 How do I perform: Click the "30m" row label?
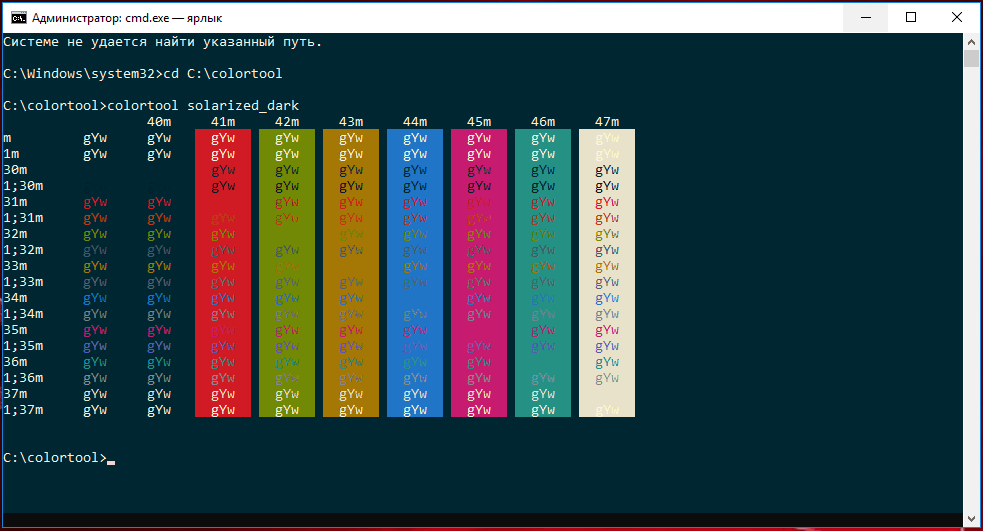pos(15,170)
